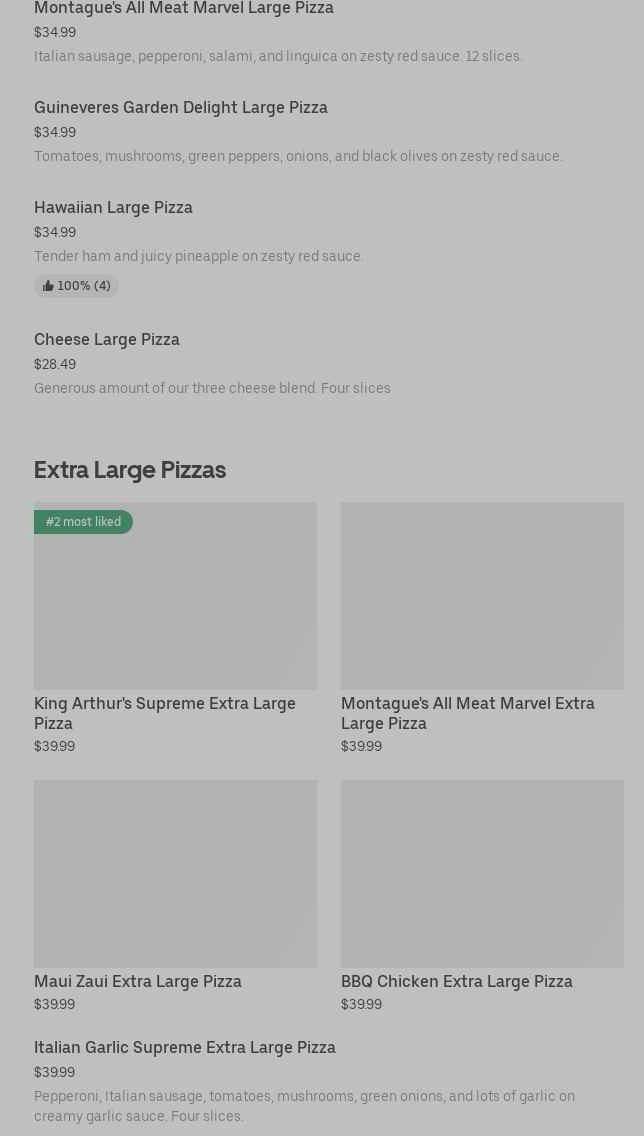Screen dimensions: 644x1136
Task: Click BBQ Chicken Extra Large Pizza image
Action: 482,873
